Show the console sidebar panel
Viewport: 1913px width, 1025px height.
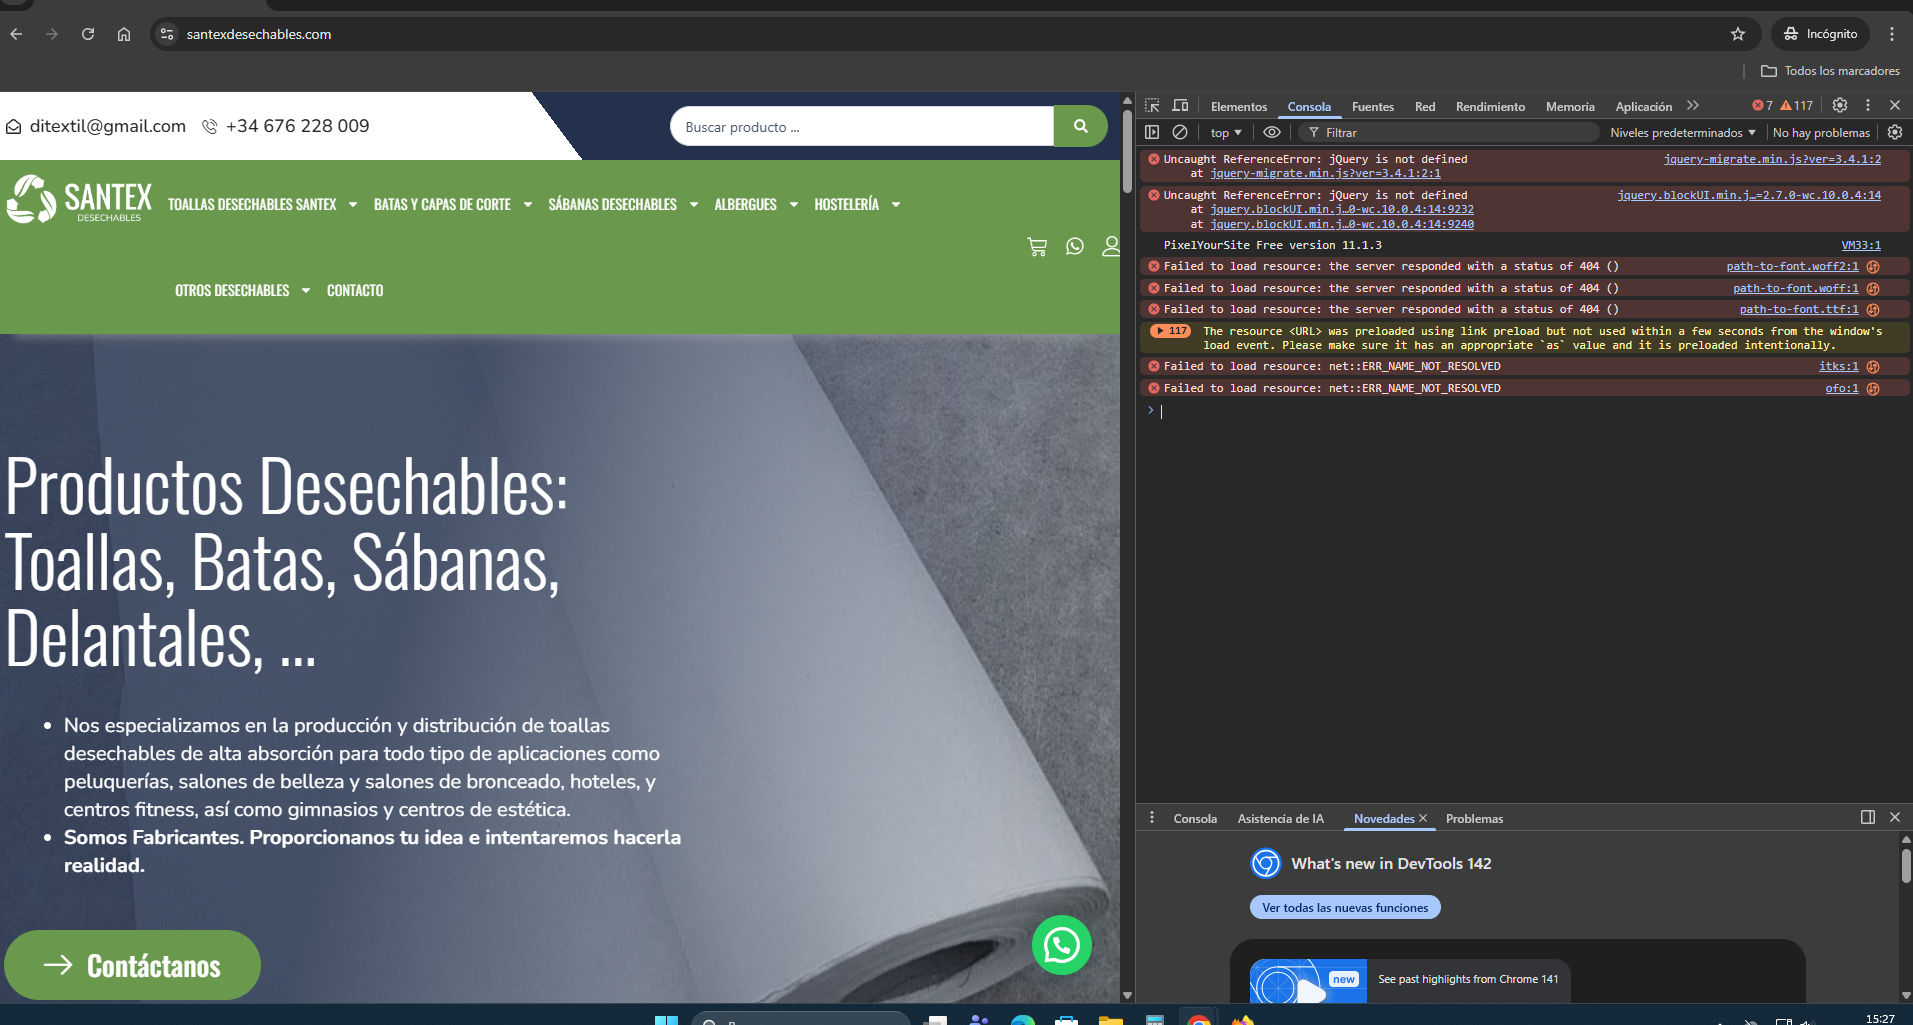[x=1152, y=132]
